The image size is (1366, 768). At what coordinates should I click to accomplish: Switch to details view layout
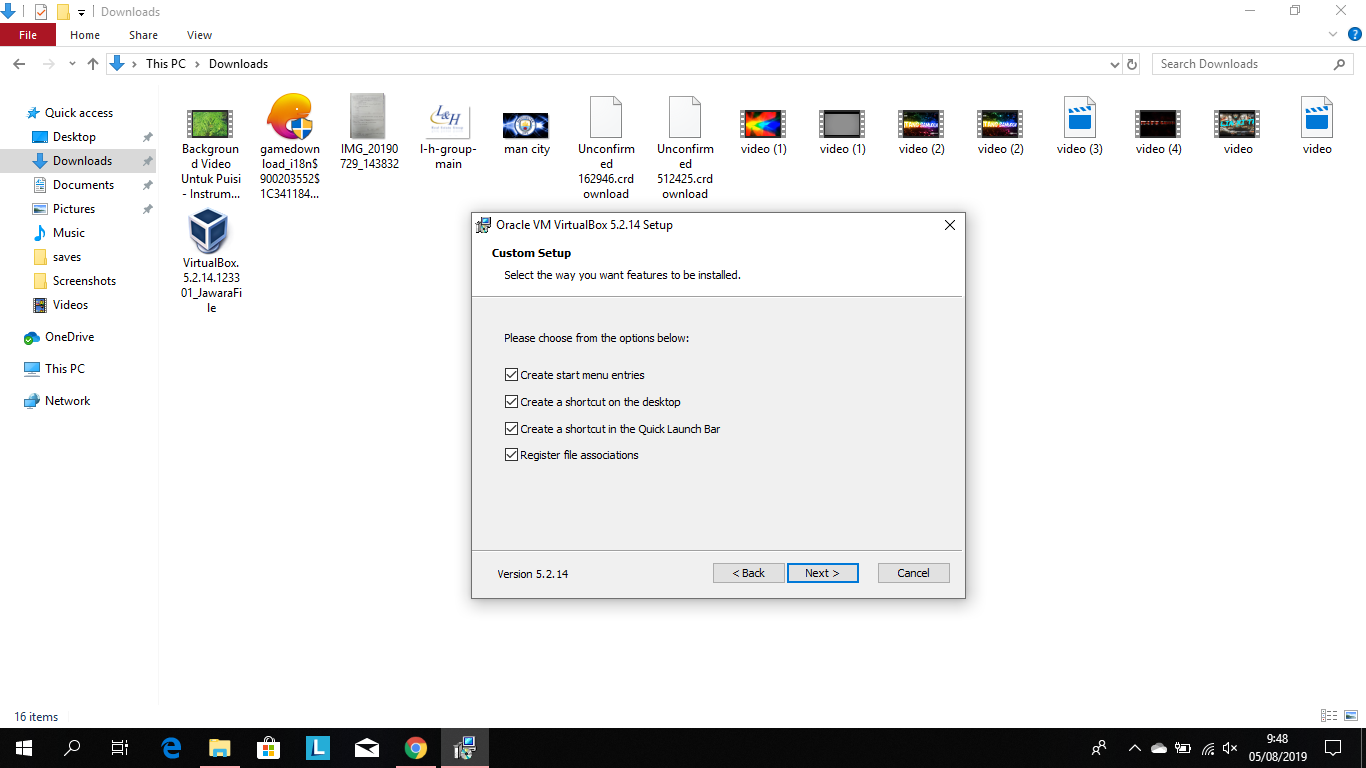(1329, 716)
